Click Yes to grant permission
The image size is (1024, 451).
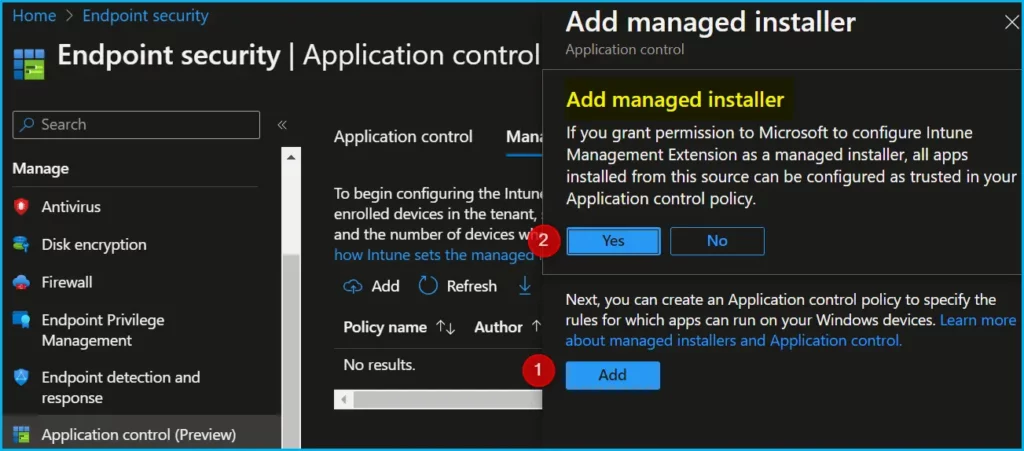pos(613,241)
